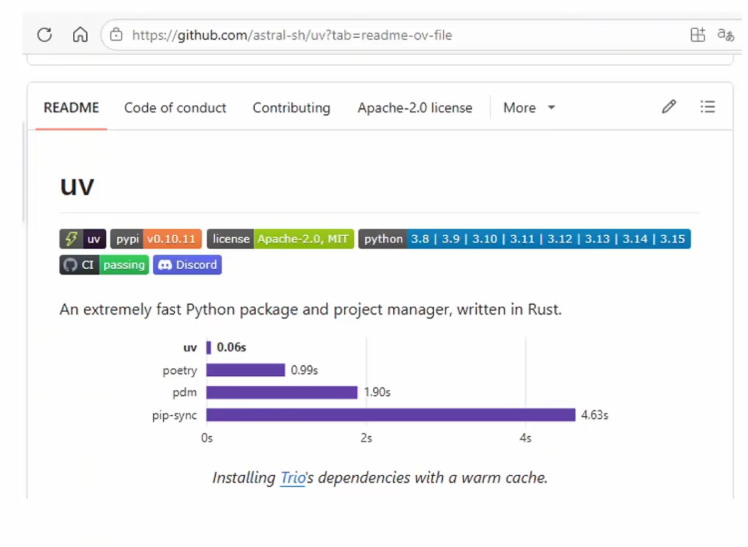This screenshot has width=748, height=547.
Task: Go to the browser home page icon
Action: [80, 35]
